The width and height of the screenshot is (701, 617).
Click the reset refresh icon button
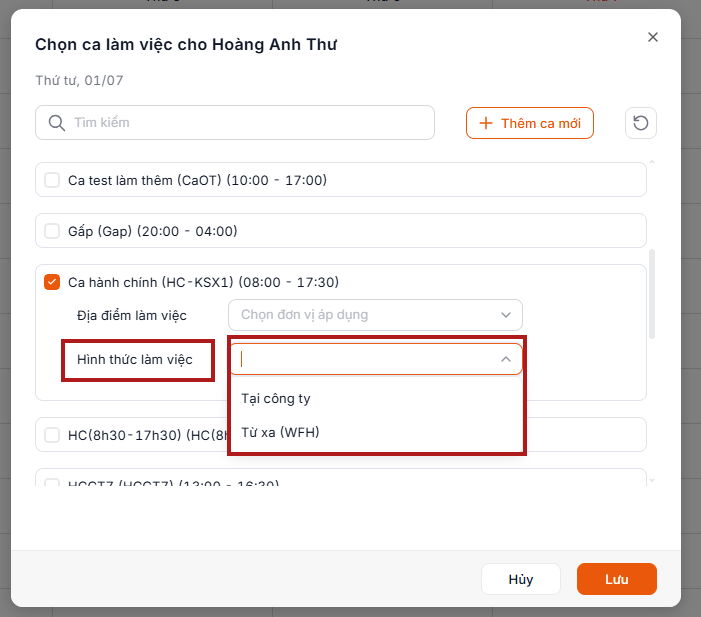(640, 123)
